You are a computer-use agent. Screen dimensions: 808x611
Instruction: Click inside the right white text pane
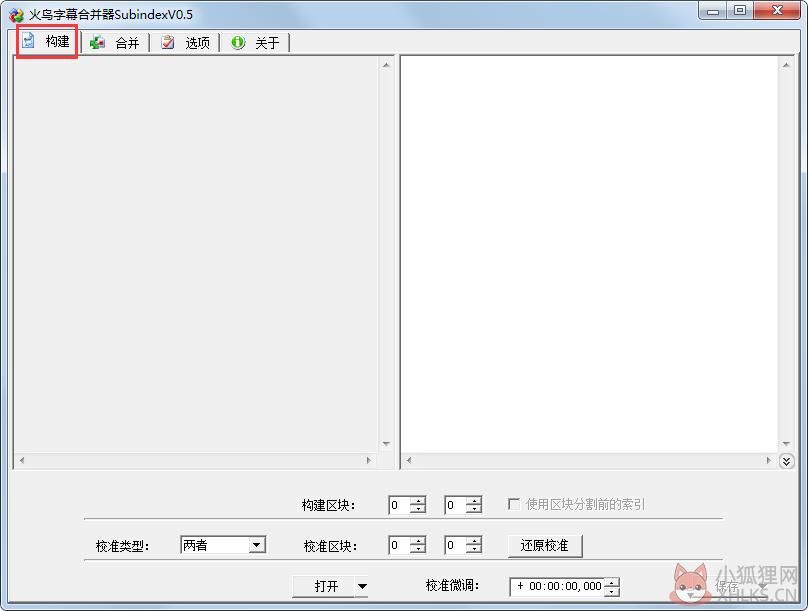pos(590,254)
